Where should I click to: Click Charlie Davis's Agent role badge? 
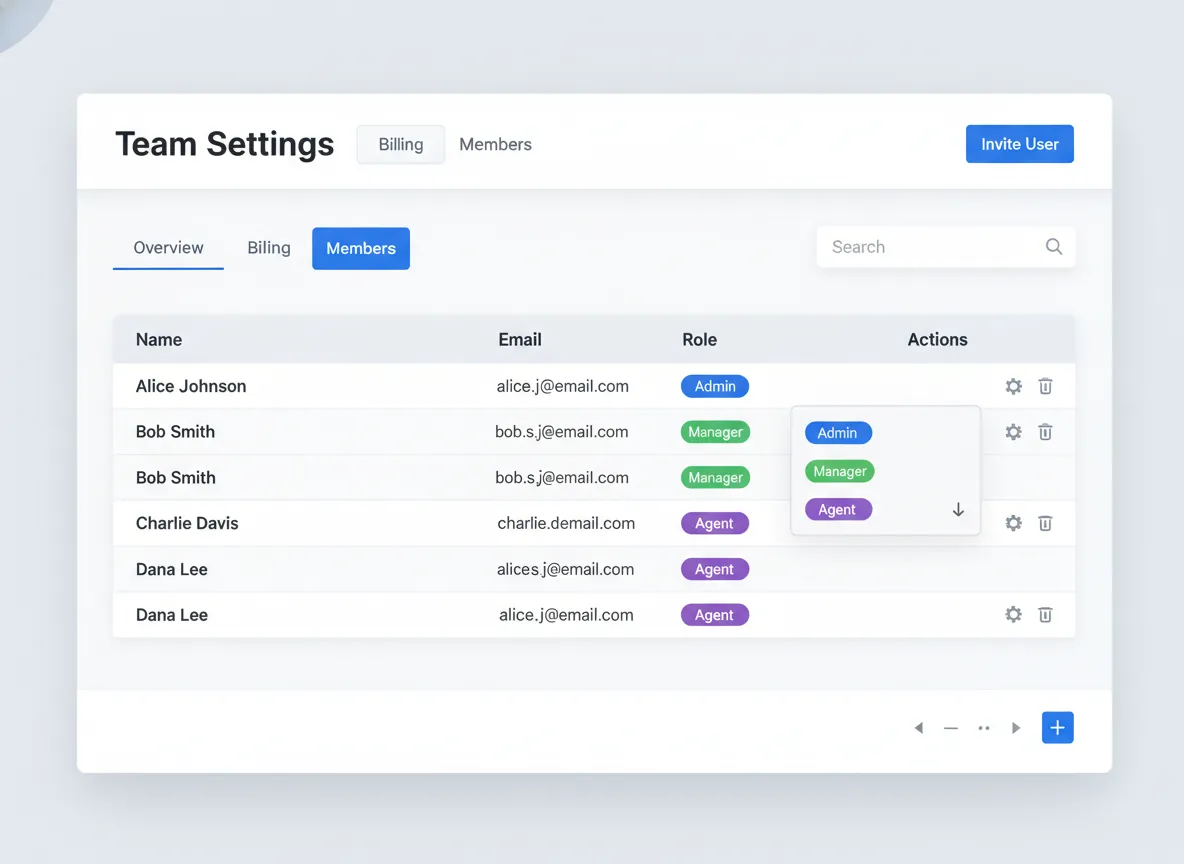[x=715, y=523]
